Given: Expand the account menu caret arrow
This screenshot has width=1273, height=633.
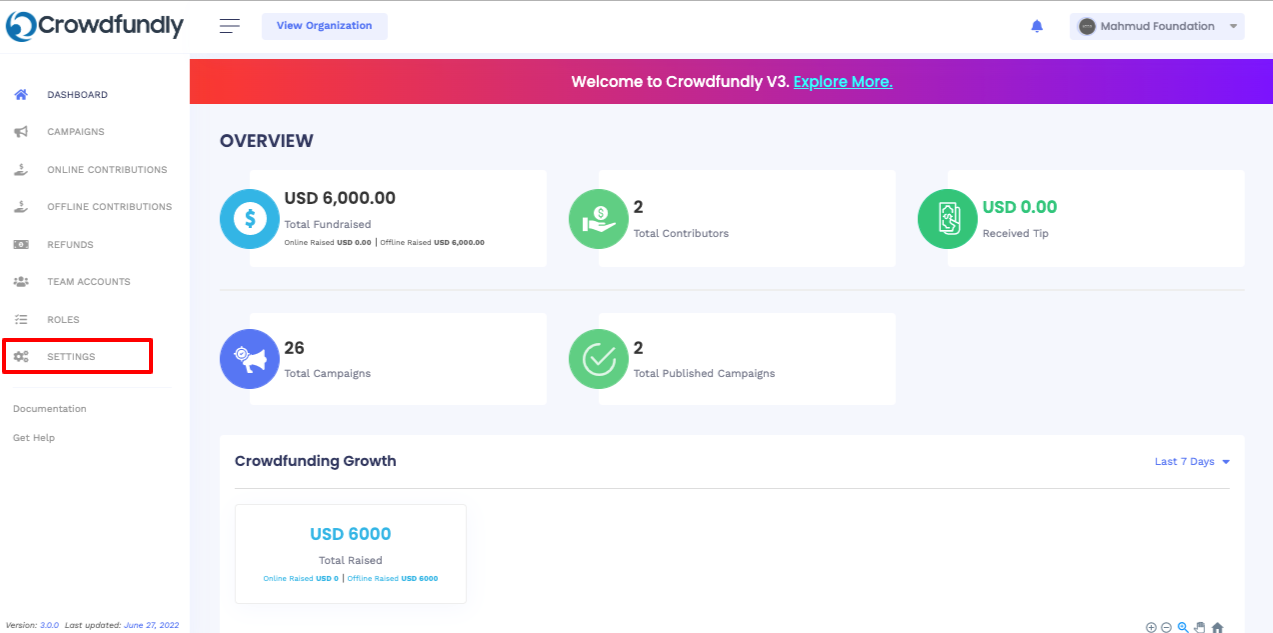Looking at the screenshot, I should (x=1233, y=27).
